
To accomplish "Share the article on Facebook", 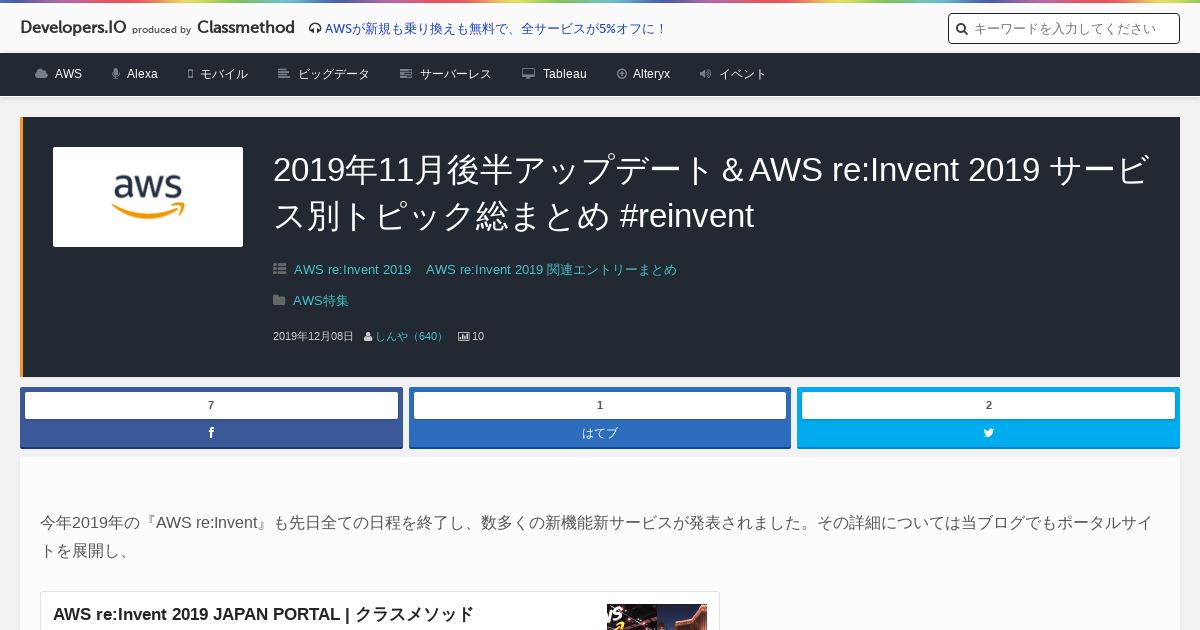I will click(211, 433).
